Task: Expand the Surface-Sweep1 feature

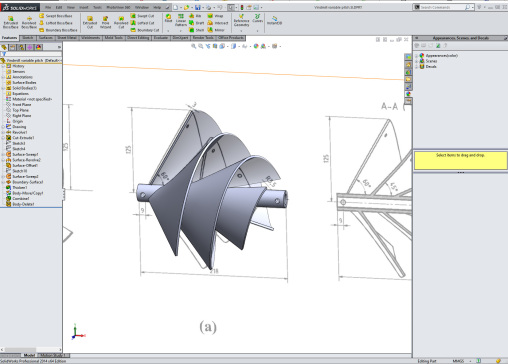Action: point(3,154)
